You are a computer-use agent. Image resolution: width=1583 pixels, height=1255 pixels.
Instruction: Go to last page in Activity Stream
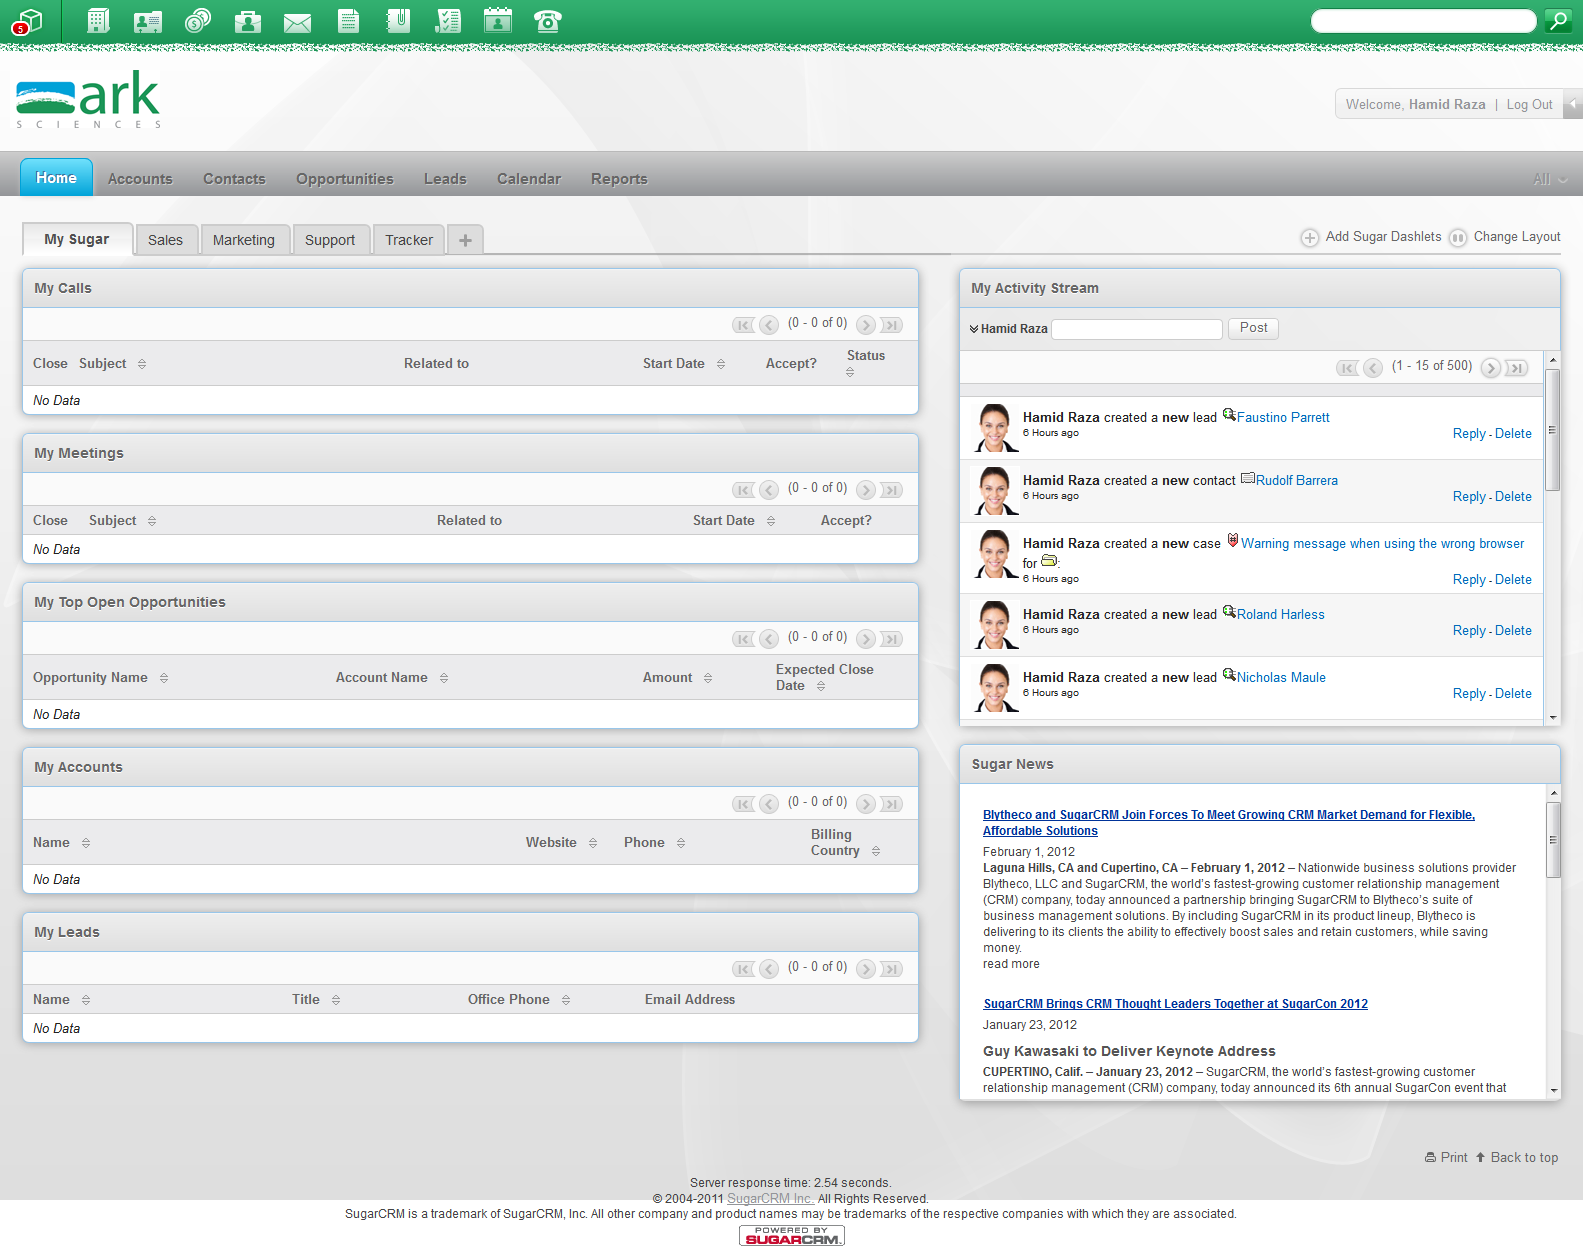[1516, 368]
